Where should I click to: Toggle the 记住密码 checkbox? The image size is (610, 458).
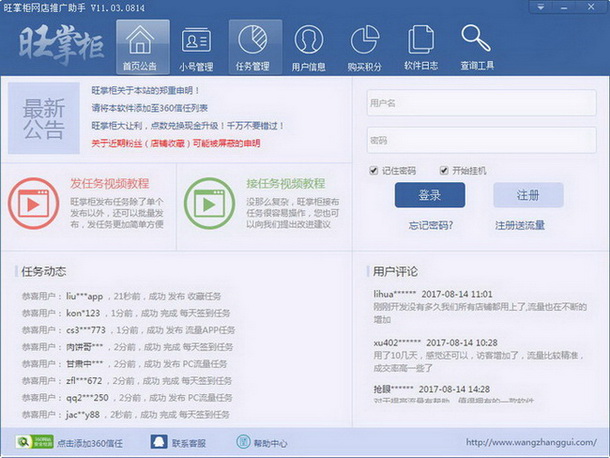click(373, 170)
